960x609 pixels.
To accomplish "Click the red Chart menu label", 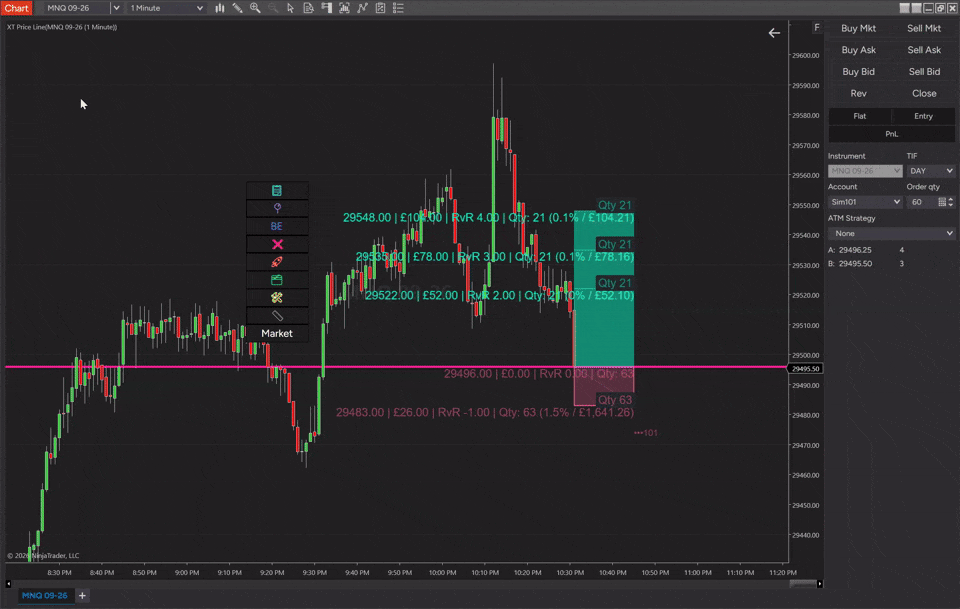I will point(16,8).
